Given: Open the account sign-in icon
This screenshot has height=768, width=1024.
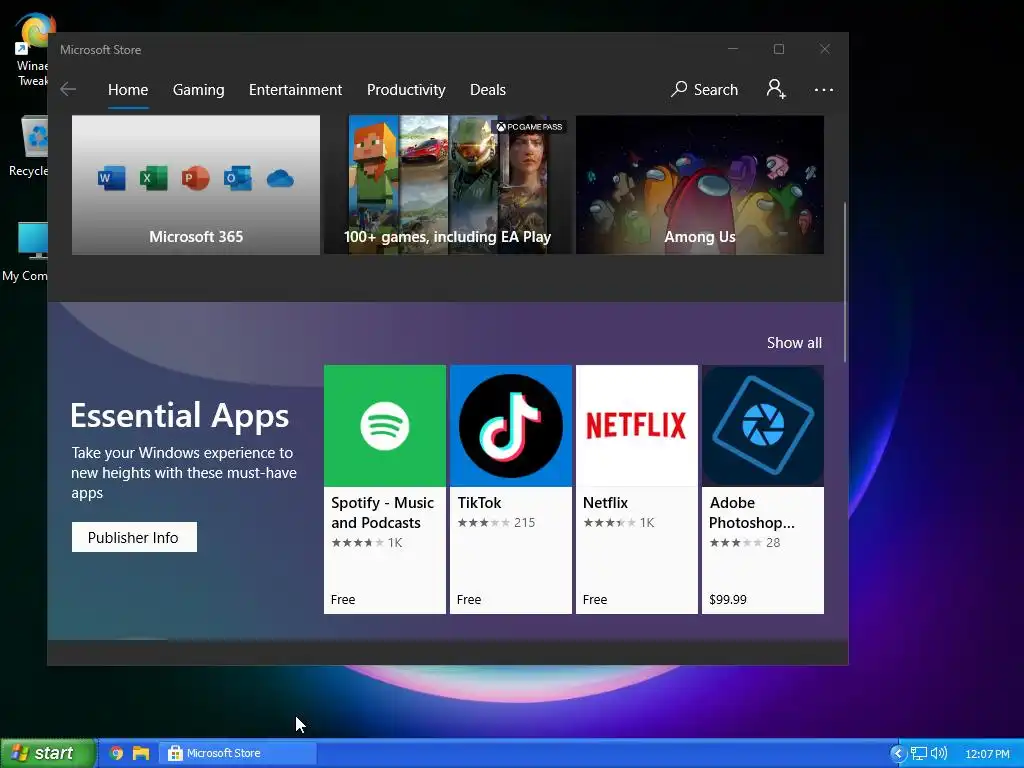Looking at the screenshot, I should click(x=776, y=89).
